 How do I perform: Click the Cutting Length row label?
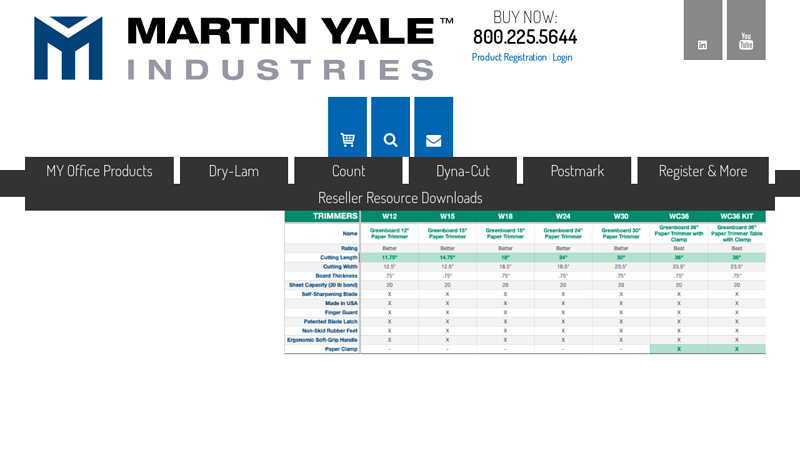tap(339, 258)
